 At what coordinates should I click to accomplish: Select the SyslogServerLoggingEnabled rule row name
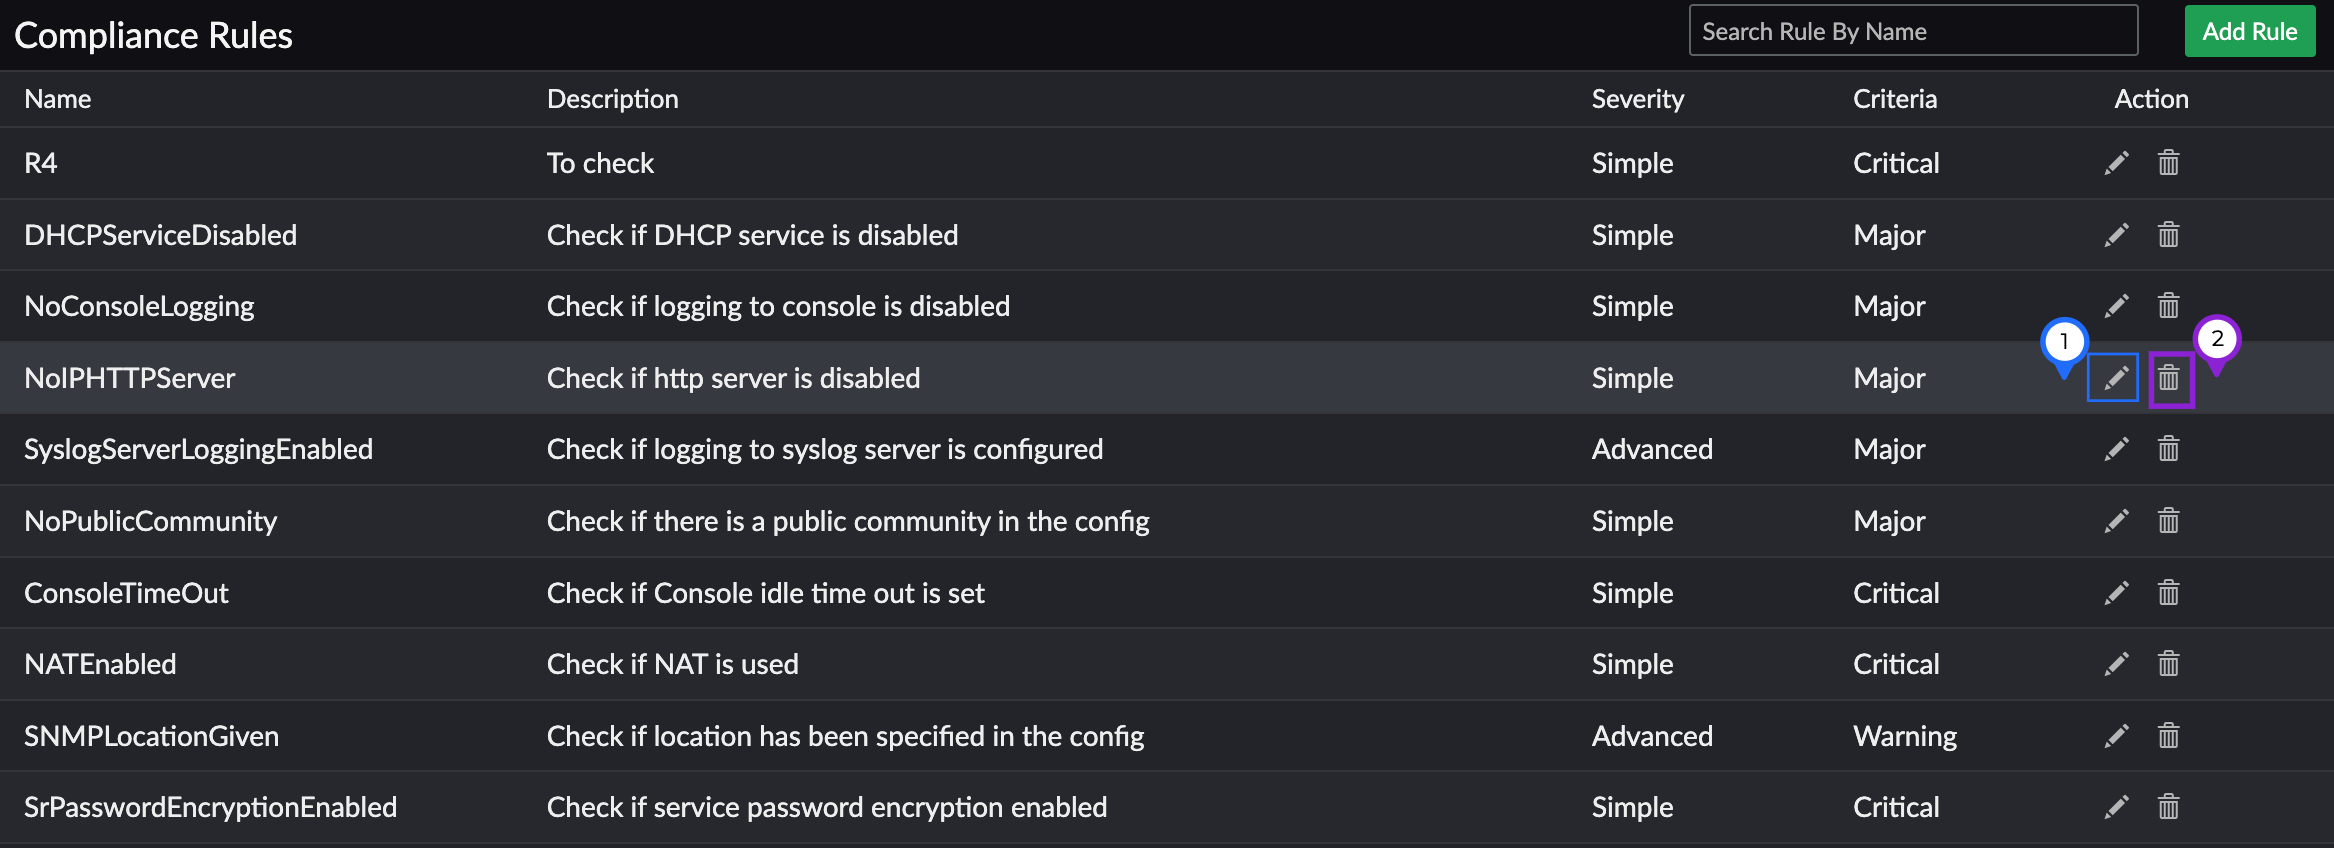tap(198, 449)
